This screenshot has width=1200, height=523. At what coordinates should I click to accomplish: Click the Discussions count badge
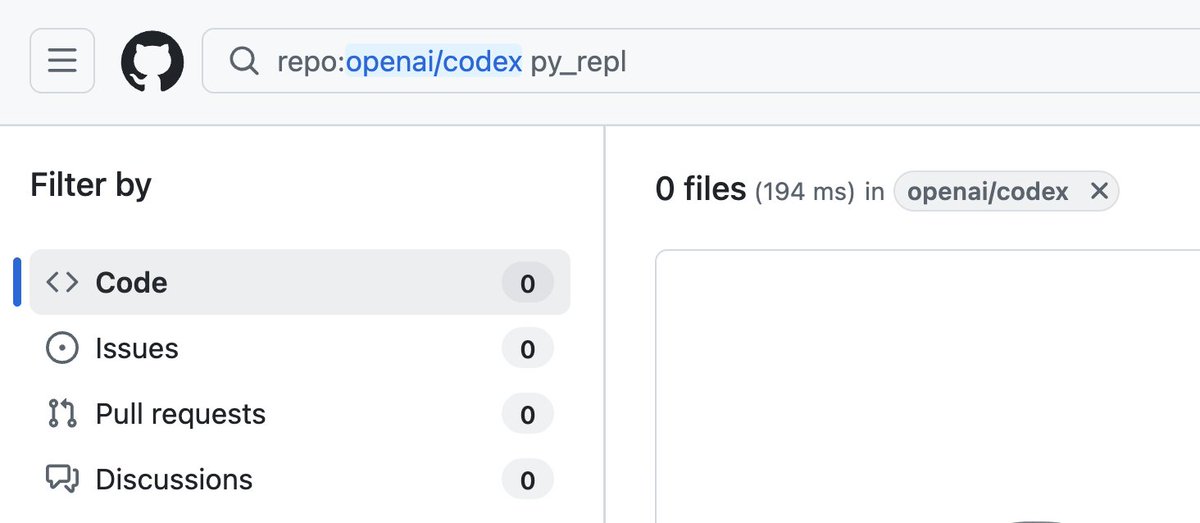point(527,480)
